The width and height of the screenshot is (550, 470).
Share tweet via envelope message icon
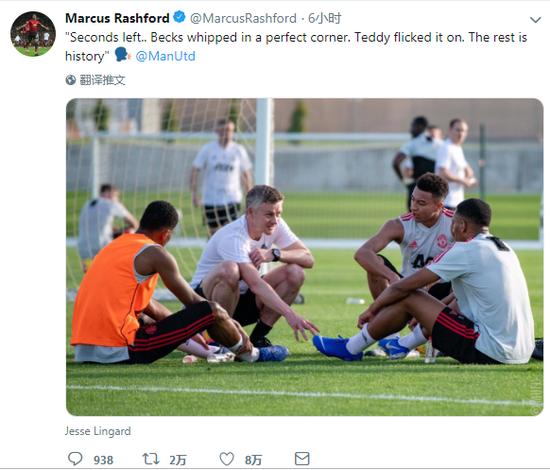tap(302, 458)
